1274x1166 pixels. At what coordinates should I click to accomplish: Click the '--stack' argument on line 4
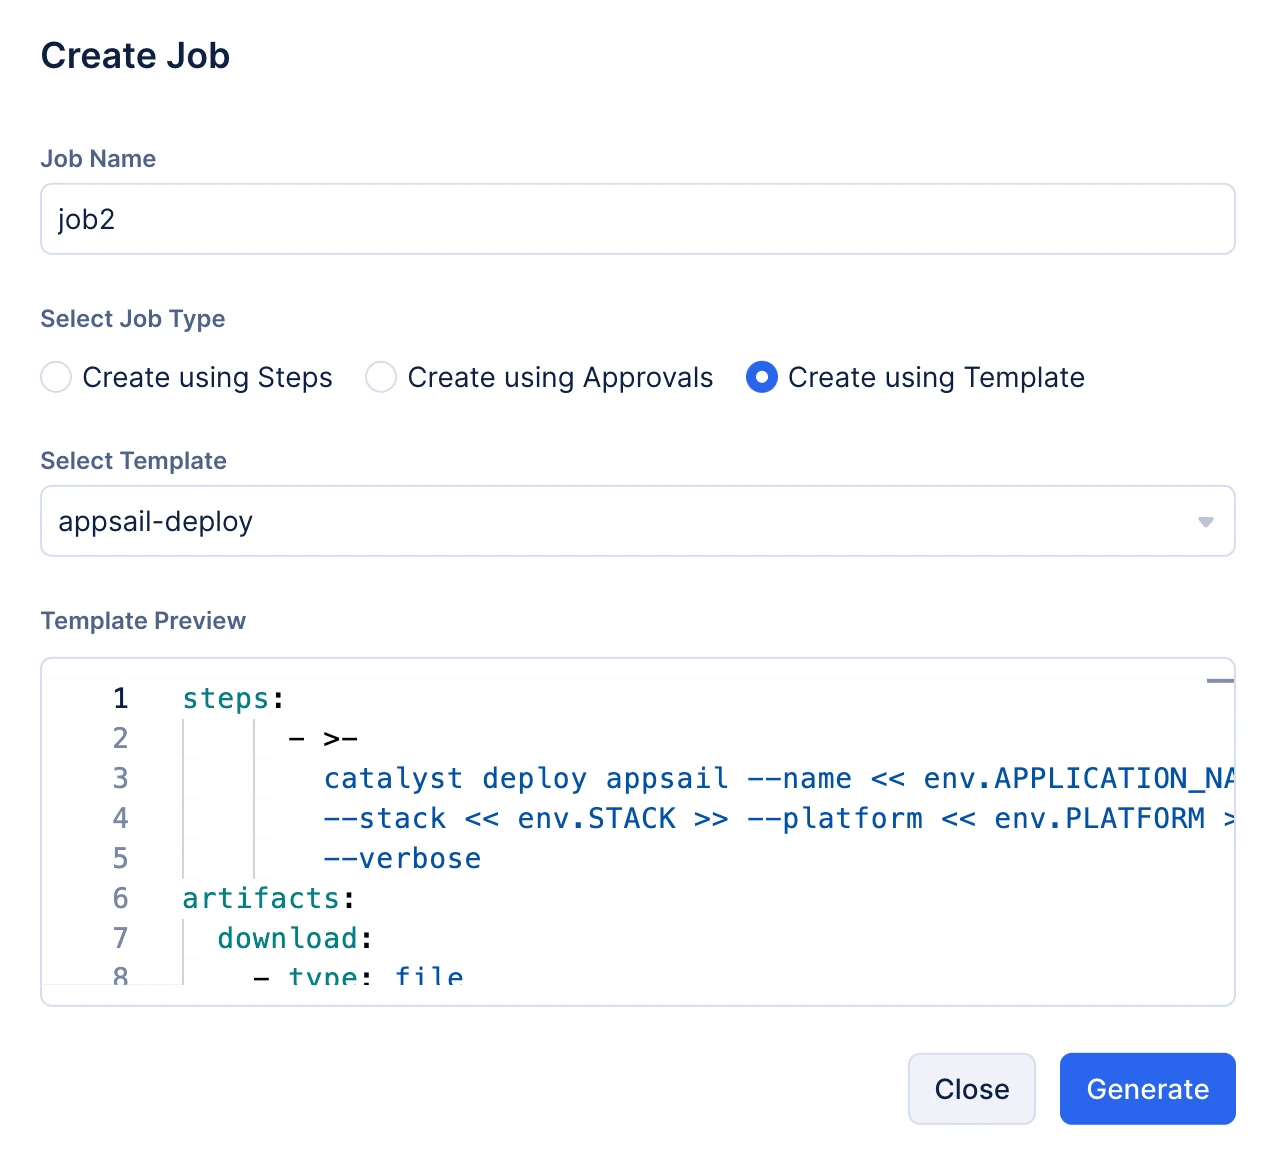coord(385,818)
